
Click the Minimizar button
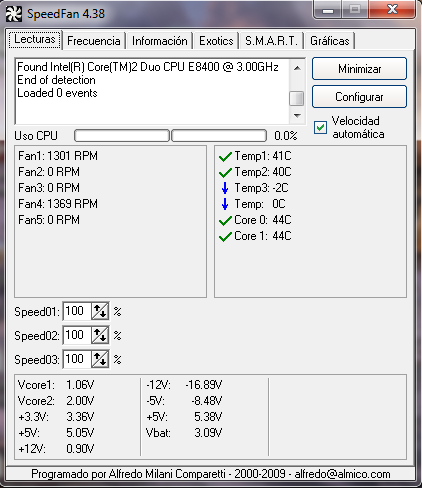(x=359, y=69)
